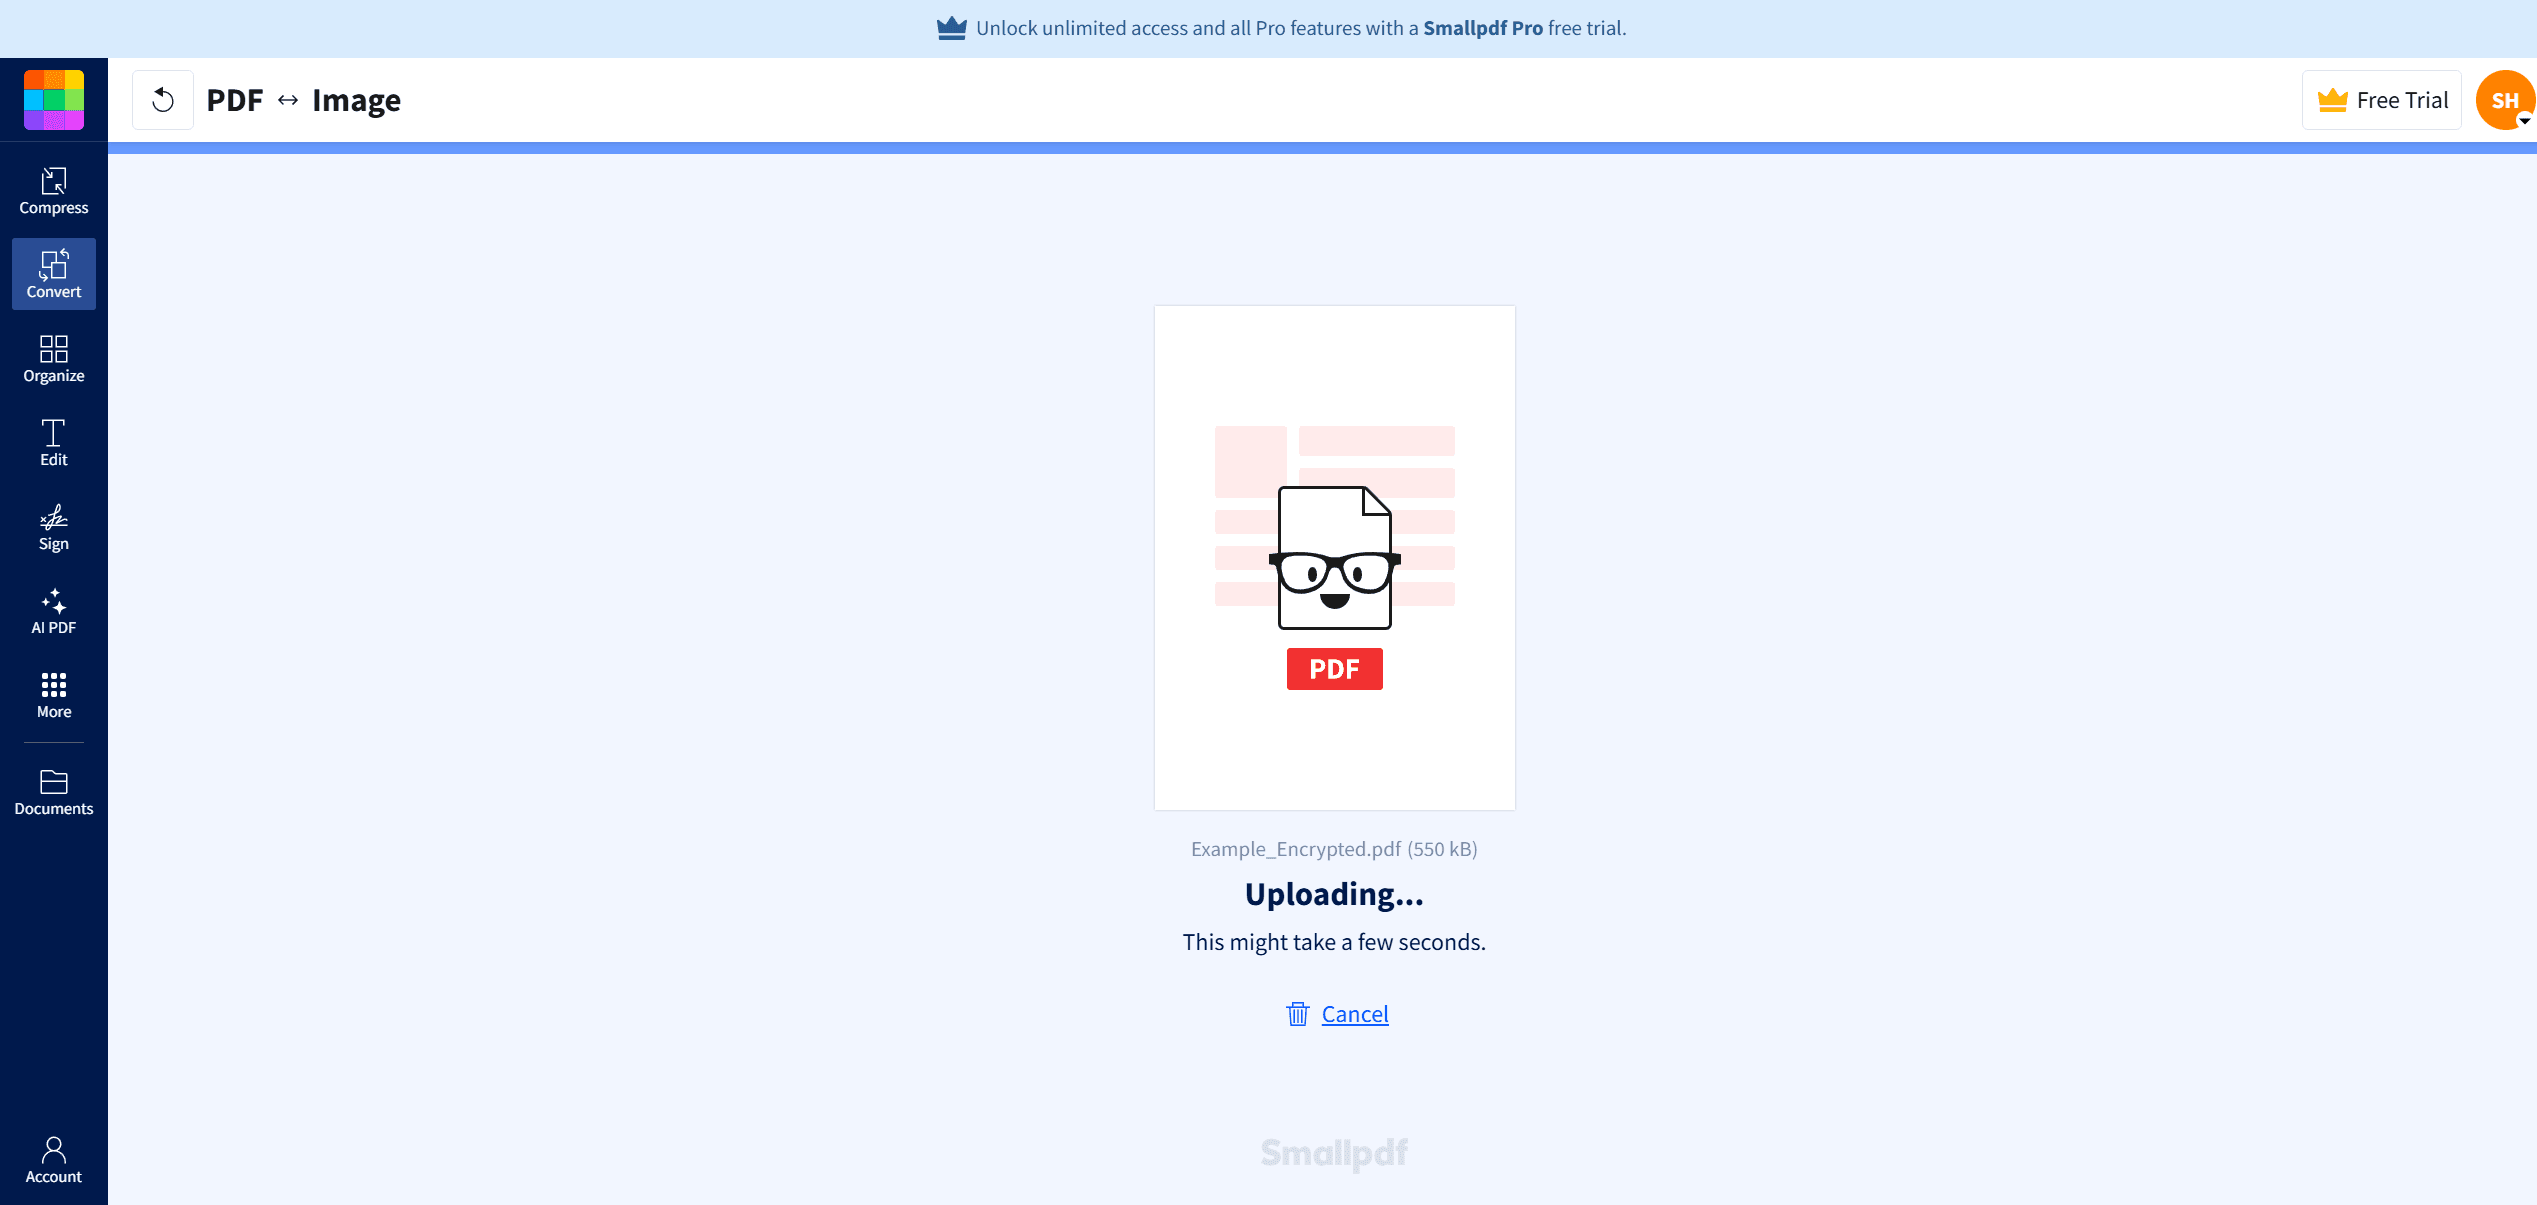Click the uploading PDF thumbnail
The image size is (2537, 1205).
coord(1333,556)
